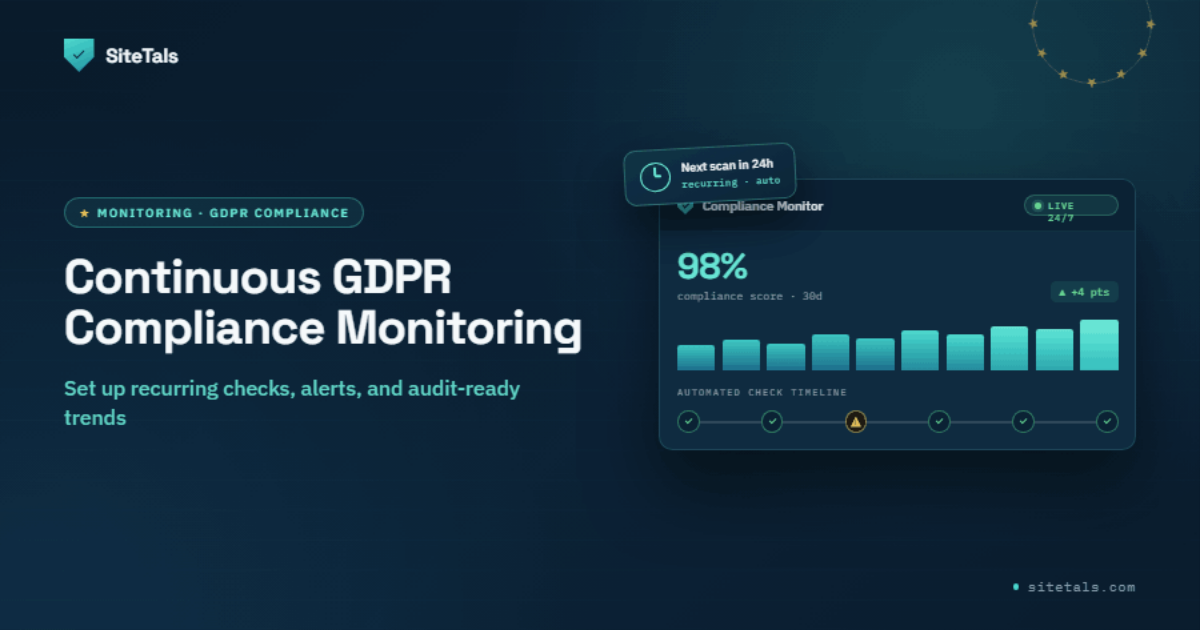Click the SiteTals shield logo icon
The height and width of the screenshot is (630, 1200).
coord(78,55)
